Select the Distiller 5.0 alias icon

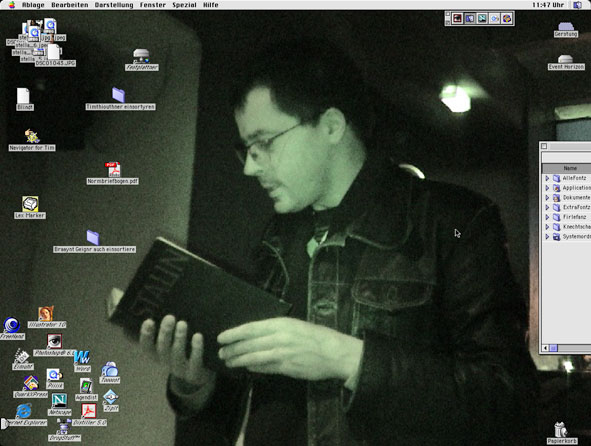pyautogui.click(x=89, y=411)
